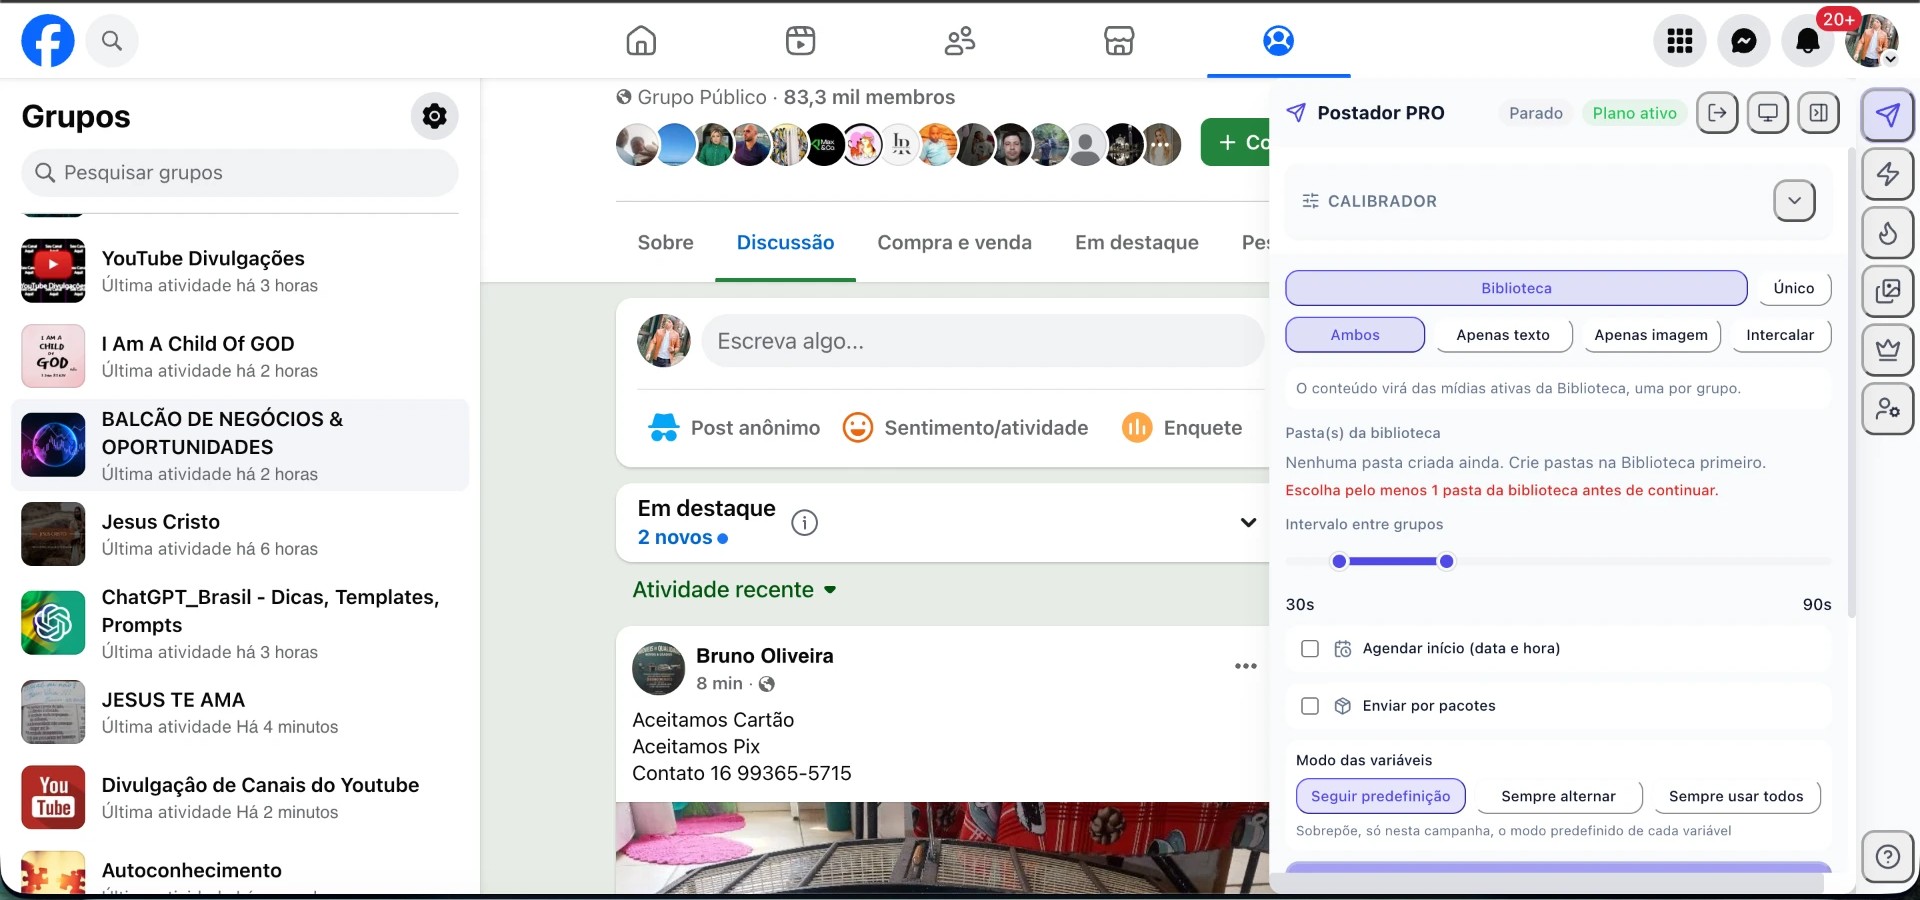This screenshot has height=900, width=1920.
Task: Open the image library tool in sidebar
Action: coord(1888,291)
